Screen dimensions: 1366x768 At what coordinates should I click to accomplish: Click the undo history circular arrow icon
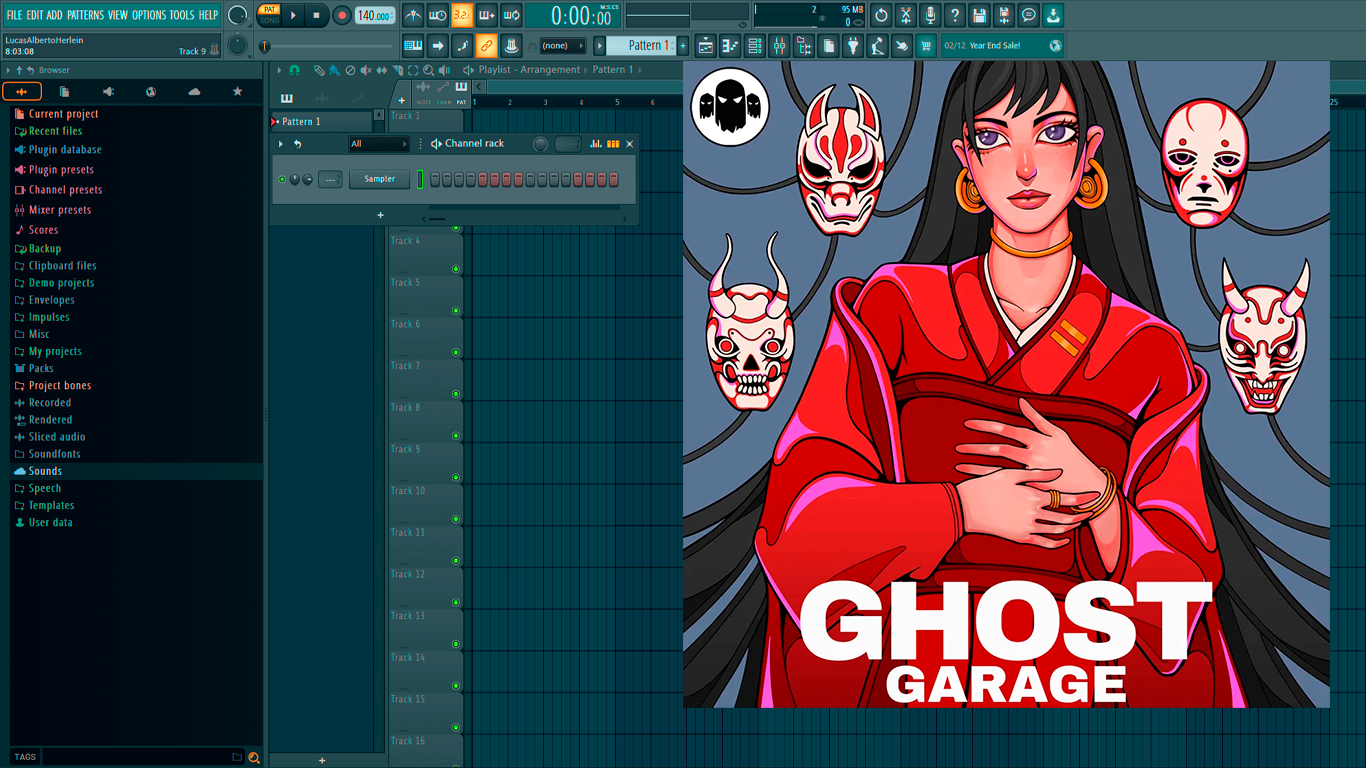[x=881, y=15]
